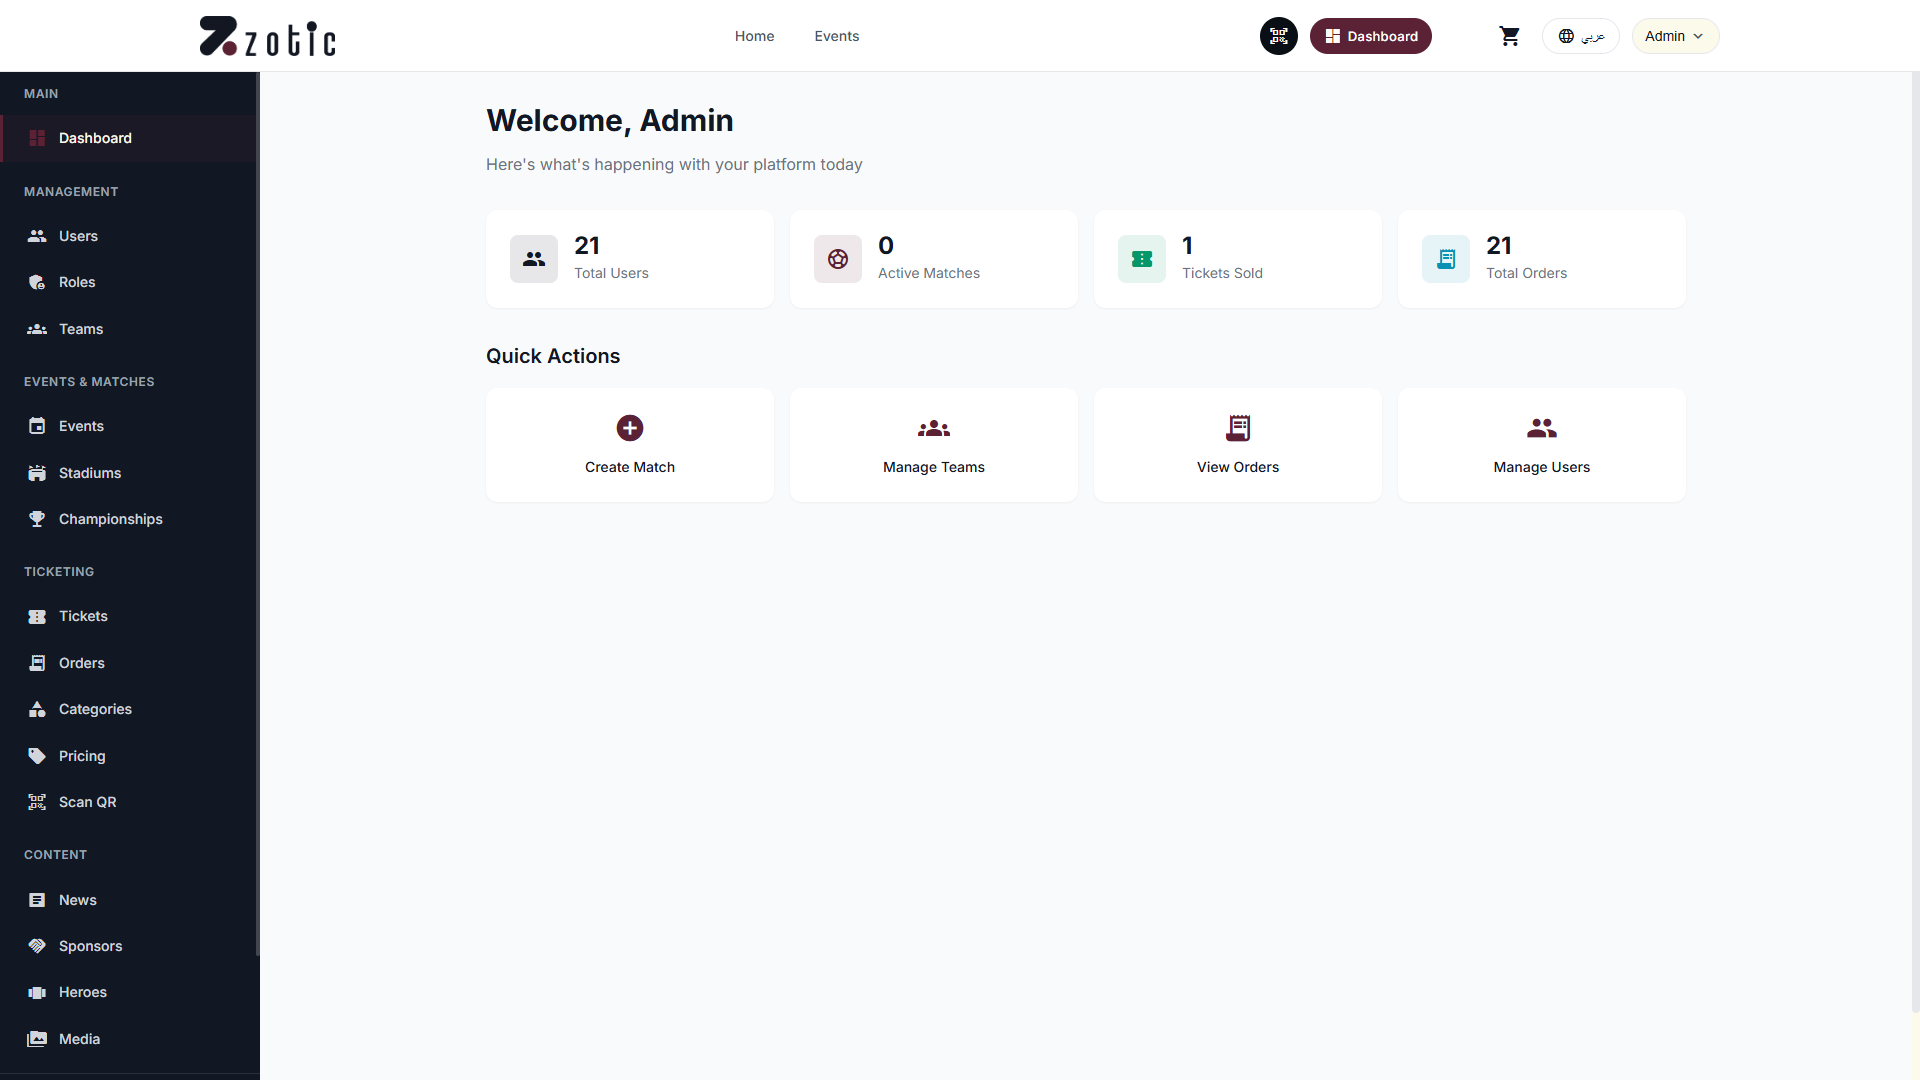This screenshot has width=1920, height=1080.
Task: Click the globe language icon
Action: pyautogui.click(x=1567, y=36)
